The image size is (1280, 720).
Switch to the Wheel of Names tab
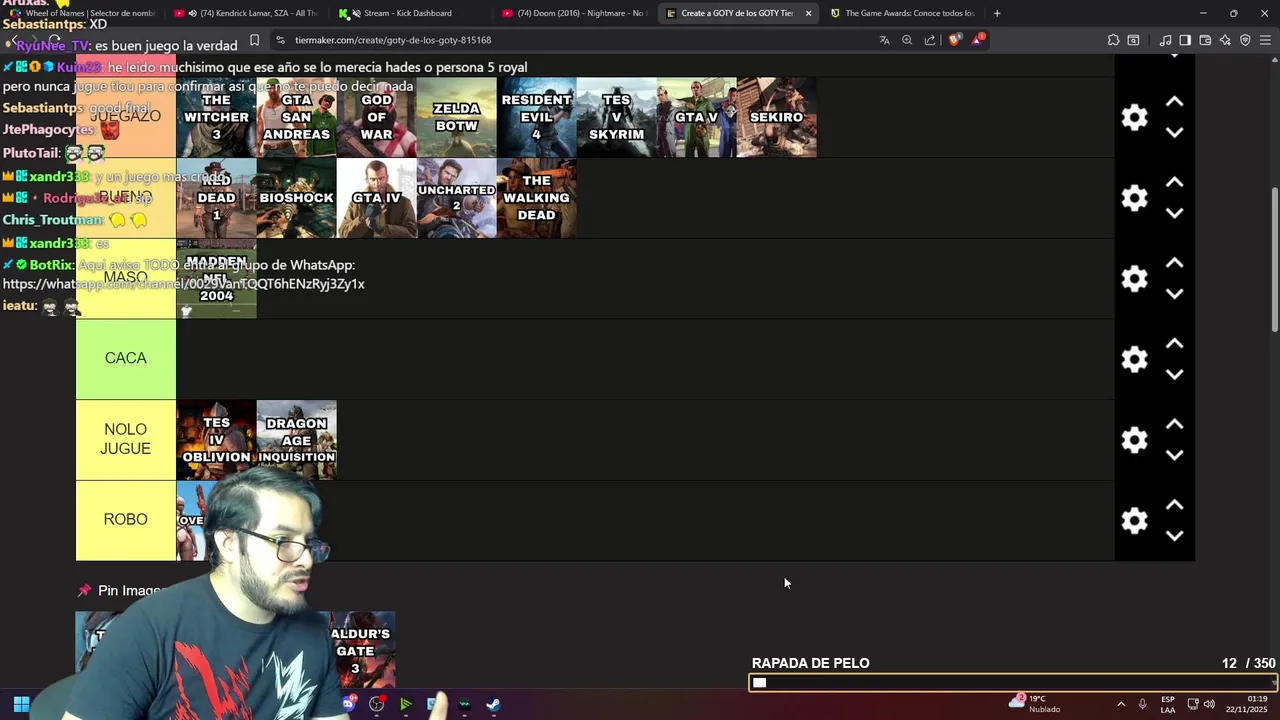click(82, 13)
